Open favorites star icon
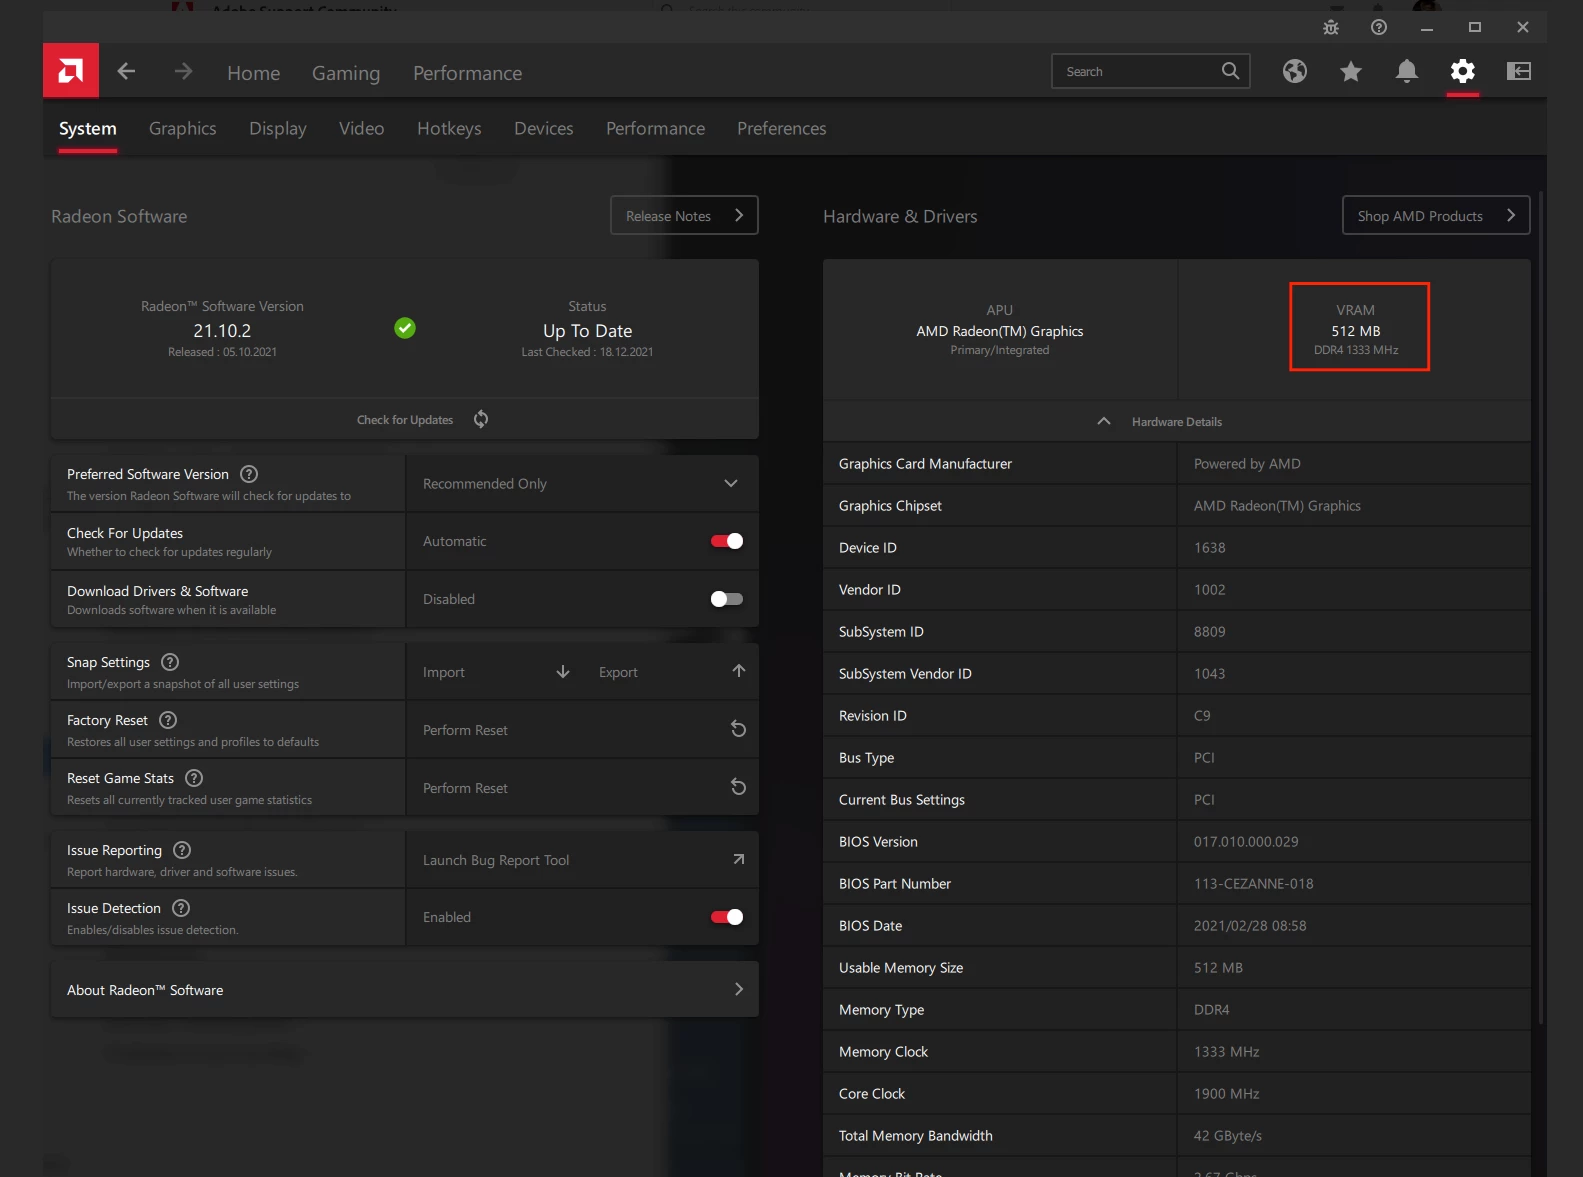This screenshot has height=1177, width=1583. tap(1351, 71)
